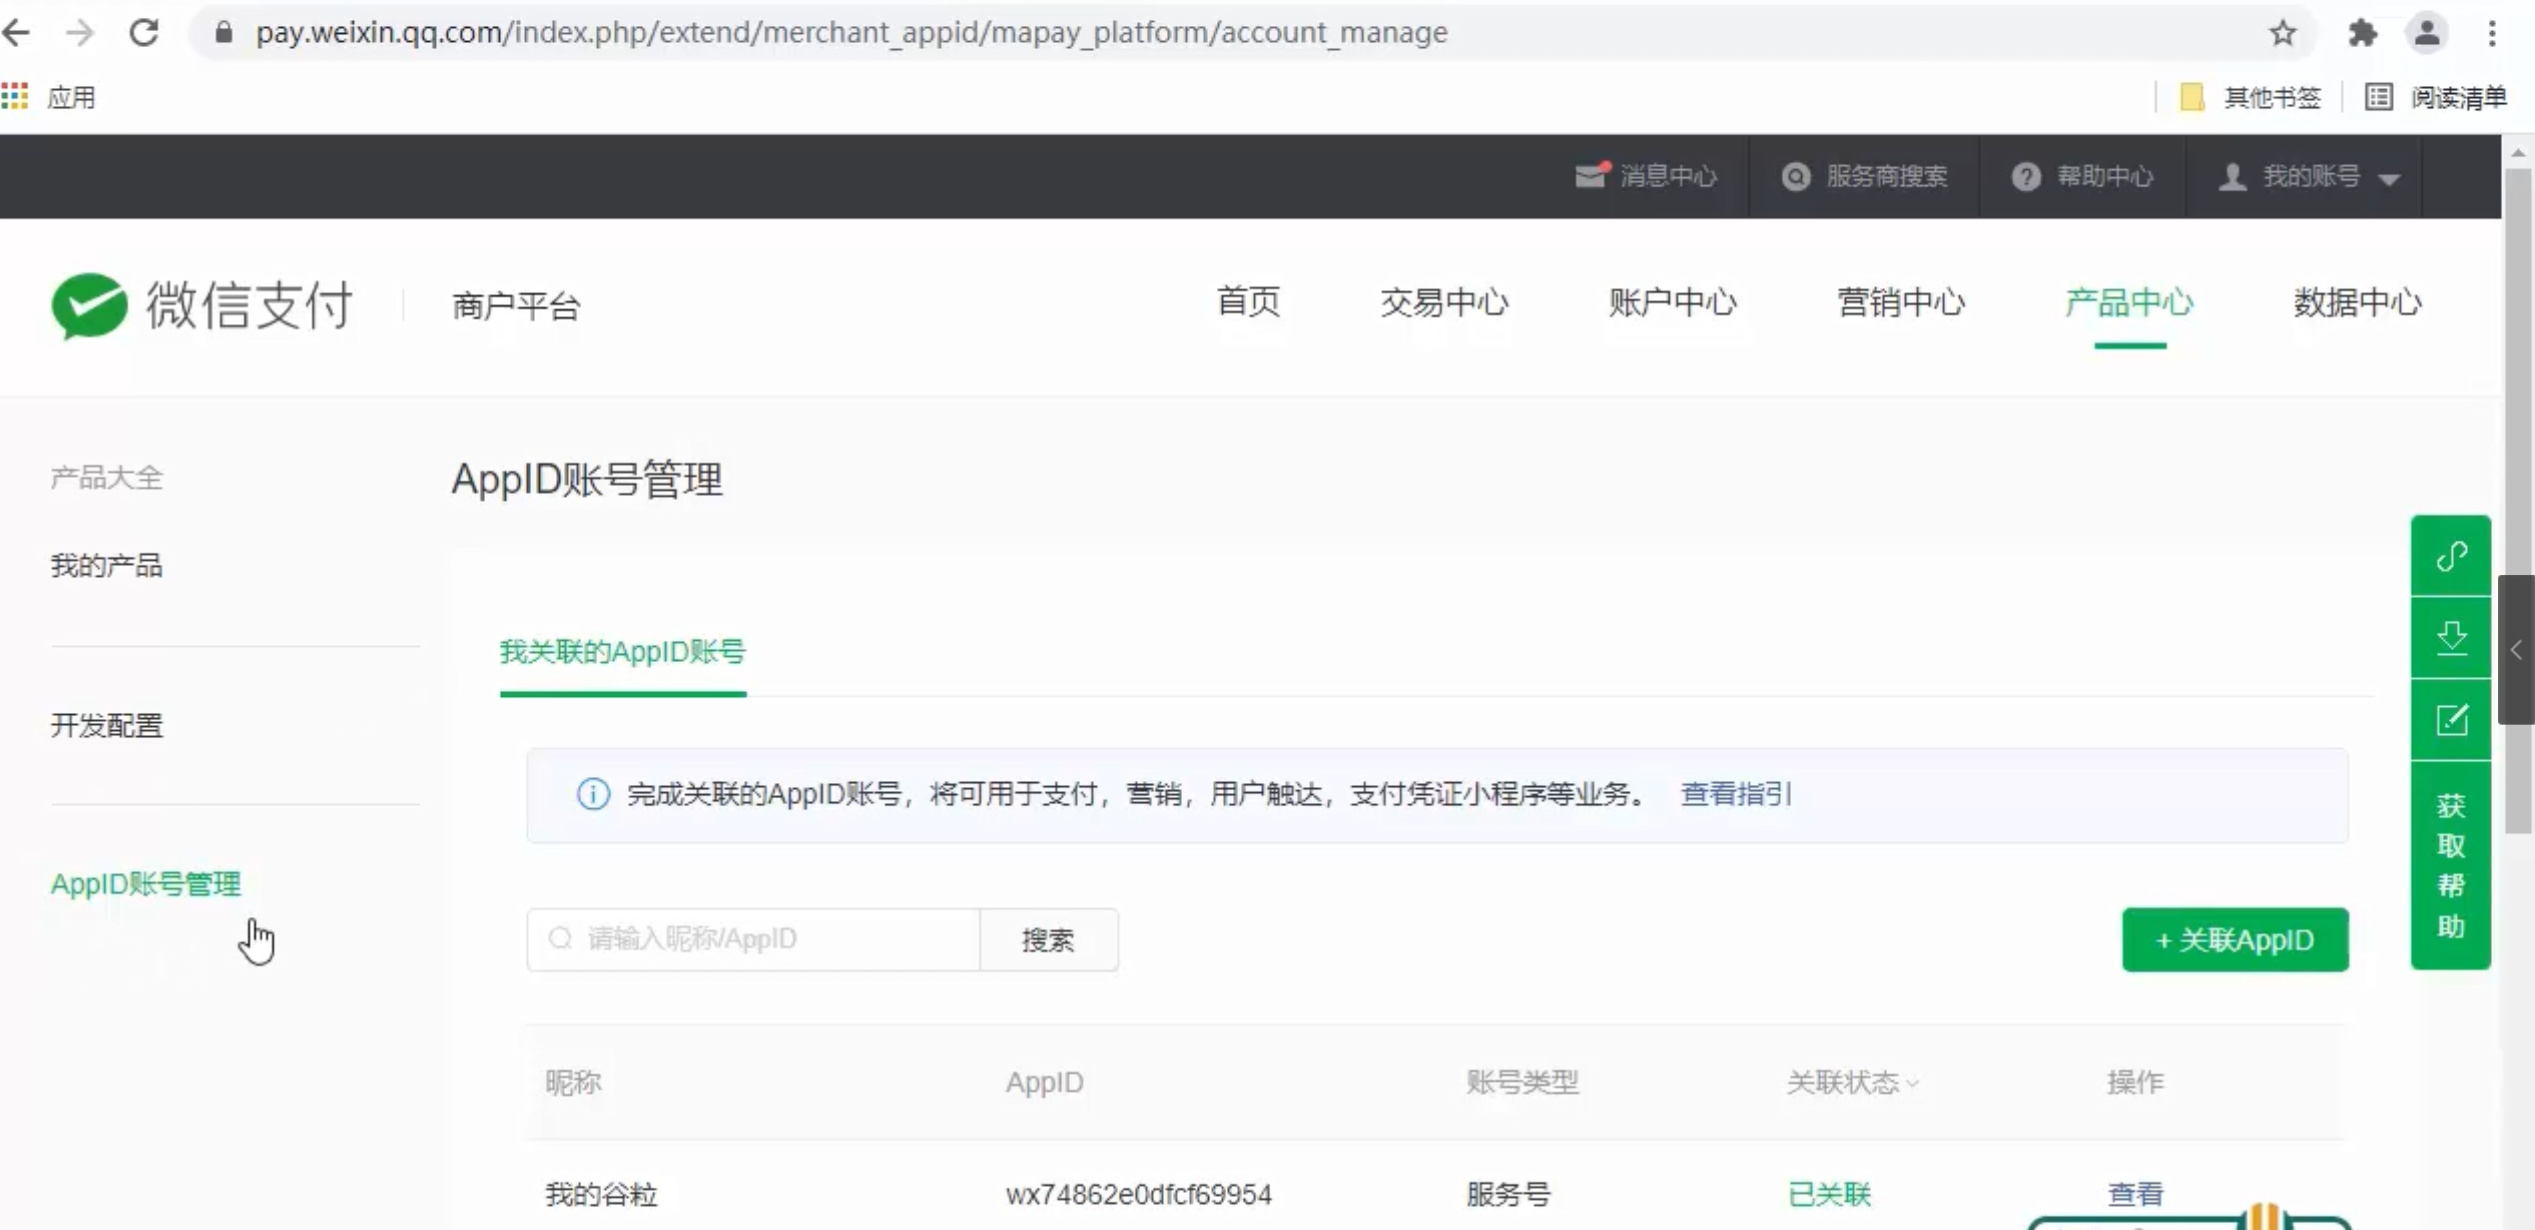This screenshot has width=2535, height=1230.
Task: Select 产品中心 navigation item
Action: (2129, 301)
